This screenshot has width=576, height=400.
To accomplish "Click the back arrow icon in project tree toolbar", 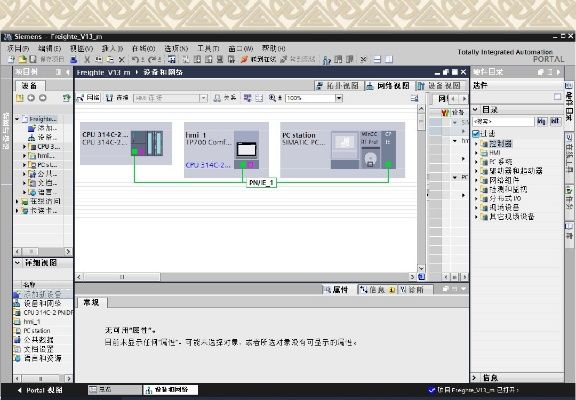I will click(31, 98).
